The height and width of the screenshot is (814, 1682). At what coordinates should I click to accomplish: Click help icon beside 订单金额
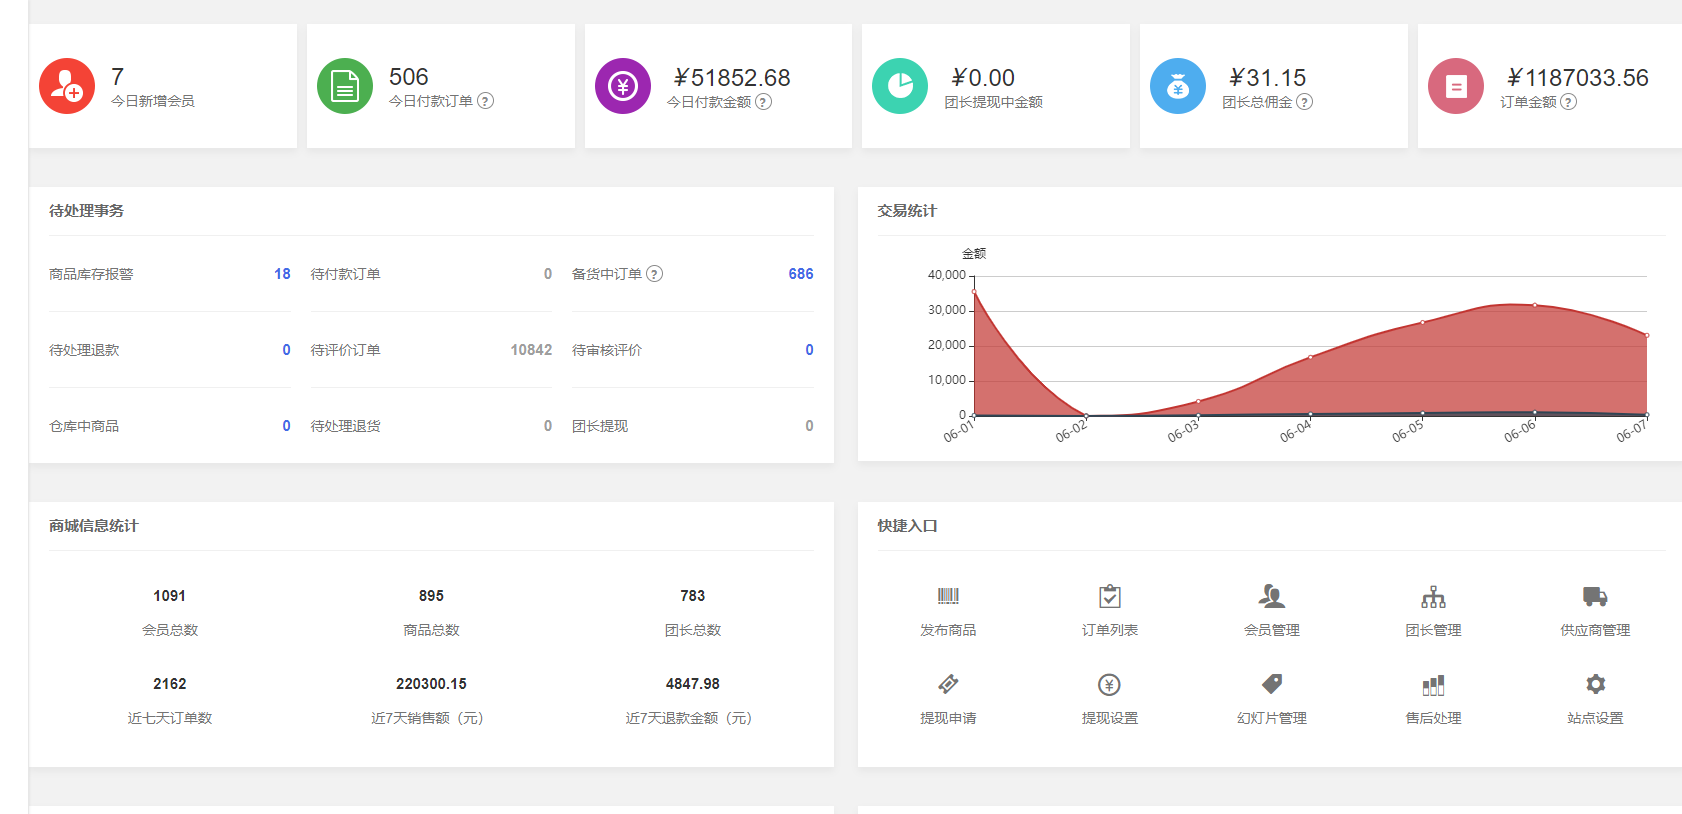(x=1568, y=102)
